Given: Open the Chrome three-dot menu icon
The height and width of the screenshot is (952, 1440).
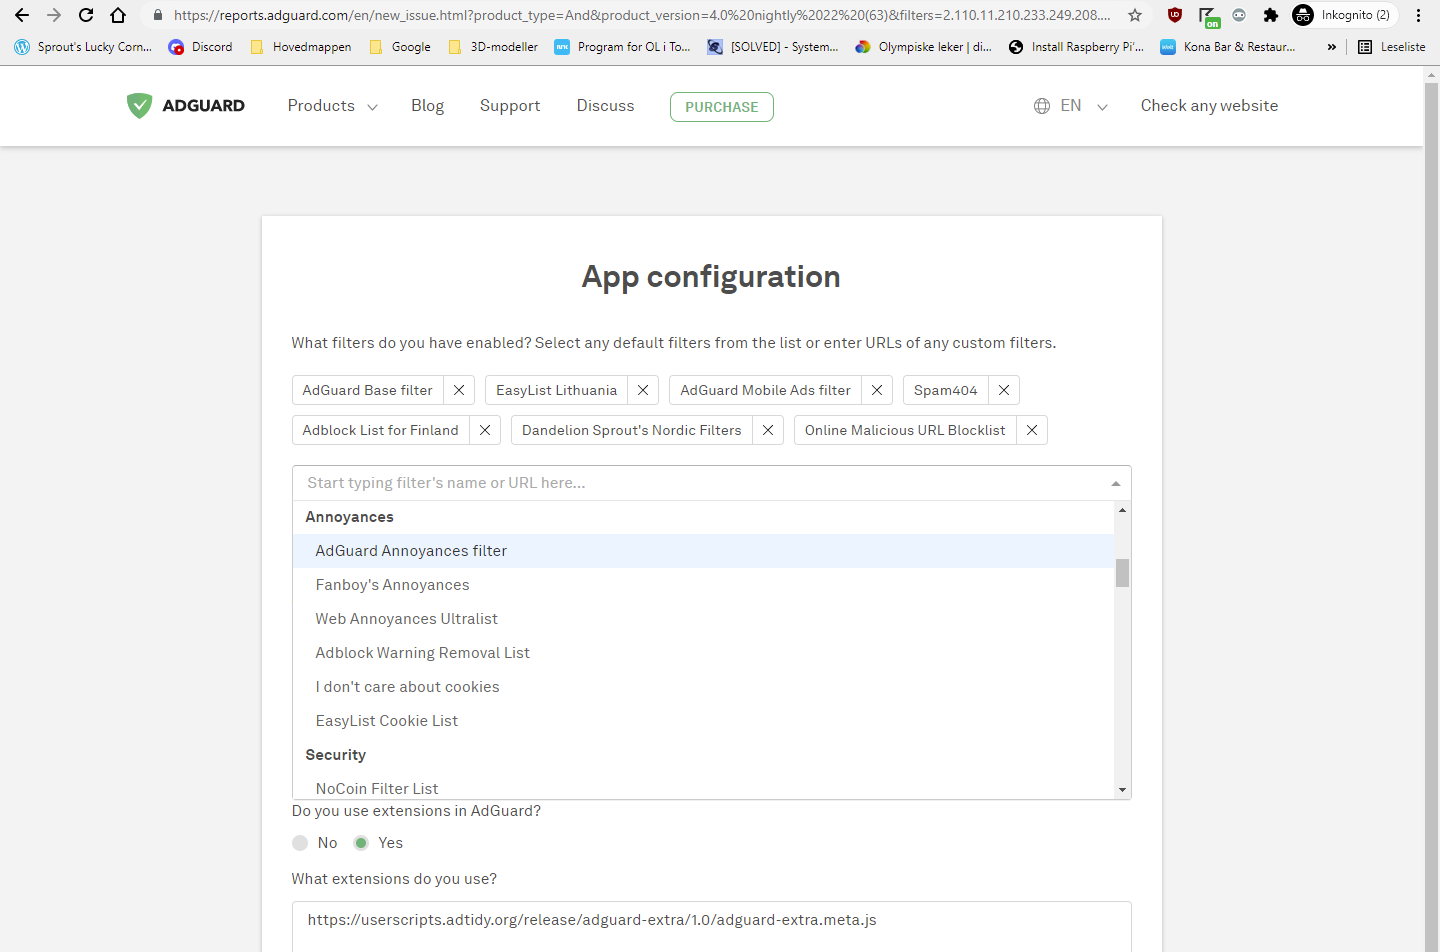Looking at the screenshot, I should tap(1417, 15).
